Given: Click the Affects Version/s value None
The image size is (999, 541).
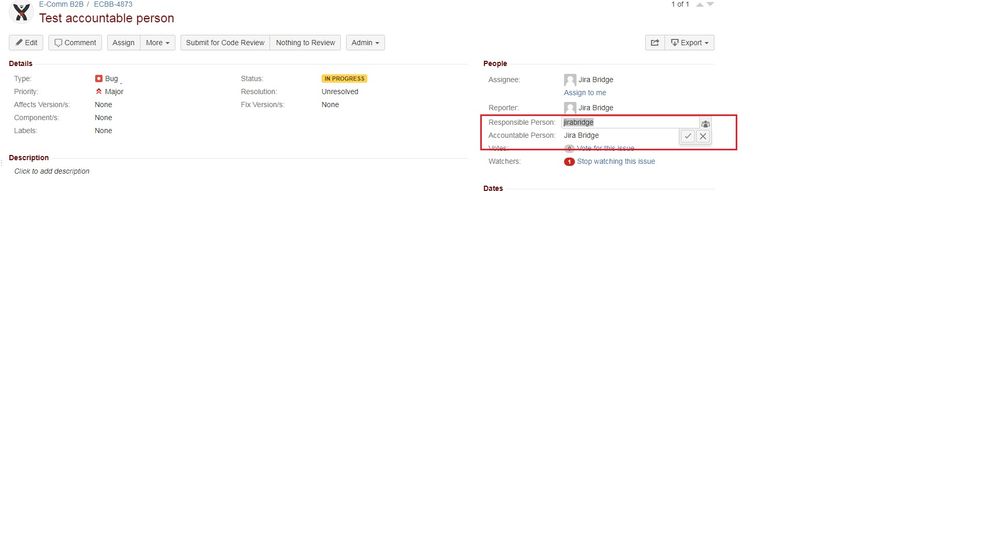Looking at the screenshot, I should (103, 105).
